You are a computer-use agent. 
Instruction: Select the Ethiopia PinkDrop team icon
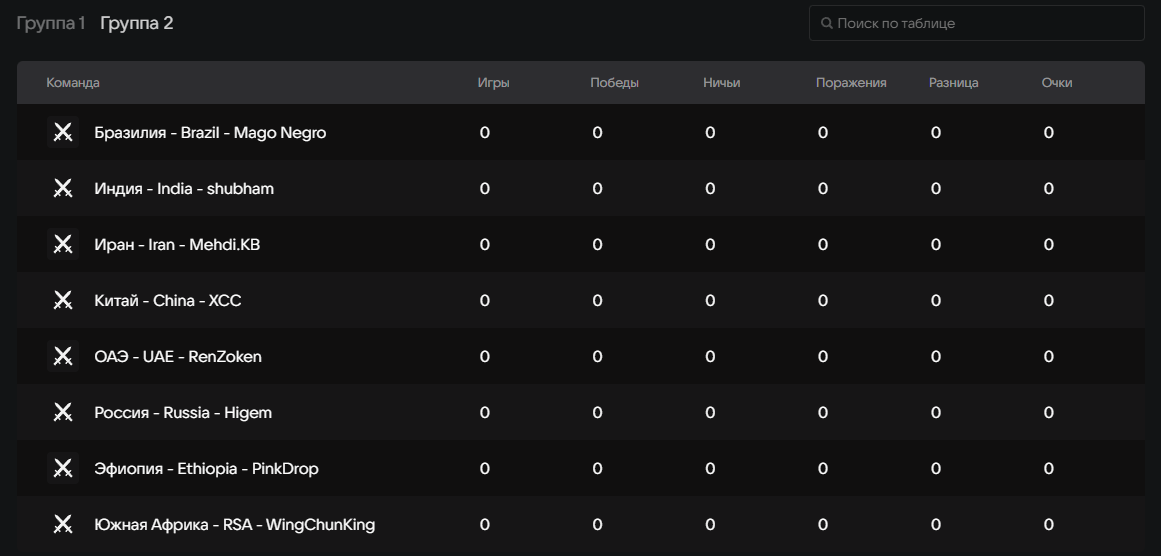pos(63,469)
